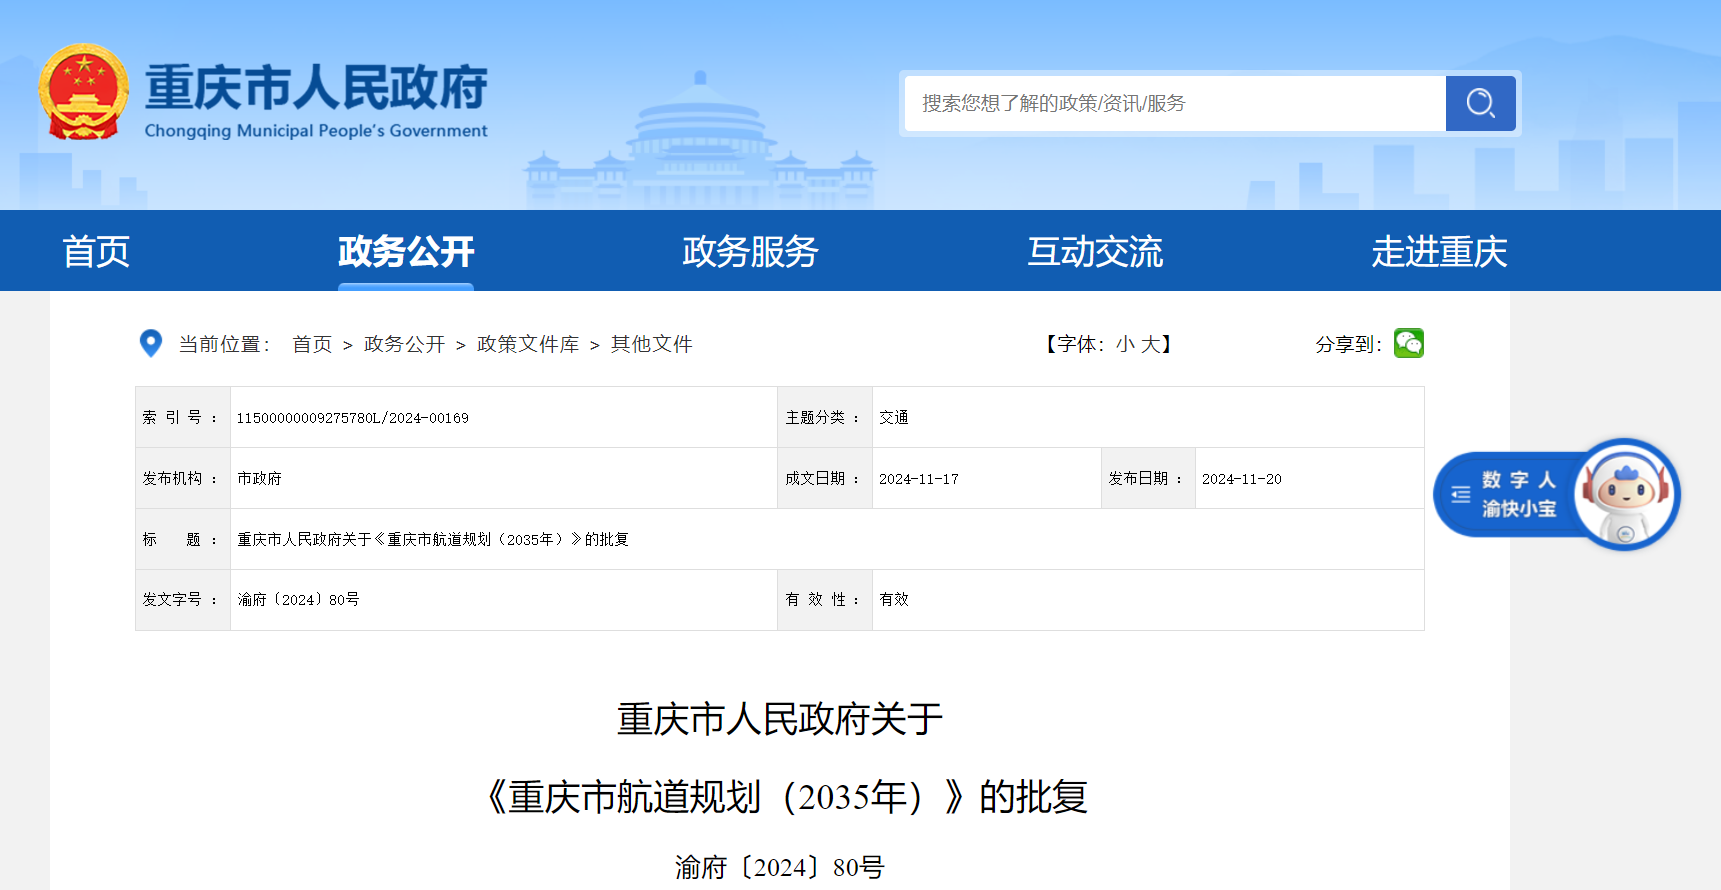Open the 渝快小宝 robot assistant avatar
This screenshot has width=1721, height=890.
tap(1626, 494)
